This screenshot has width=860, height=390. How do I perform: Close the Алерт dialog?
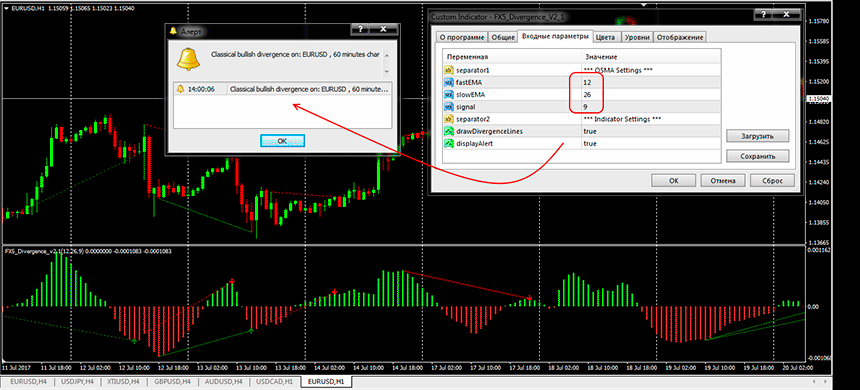384,29
